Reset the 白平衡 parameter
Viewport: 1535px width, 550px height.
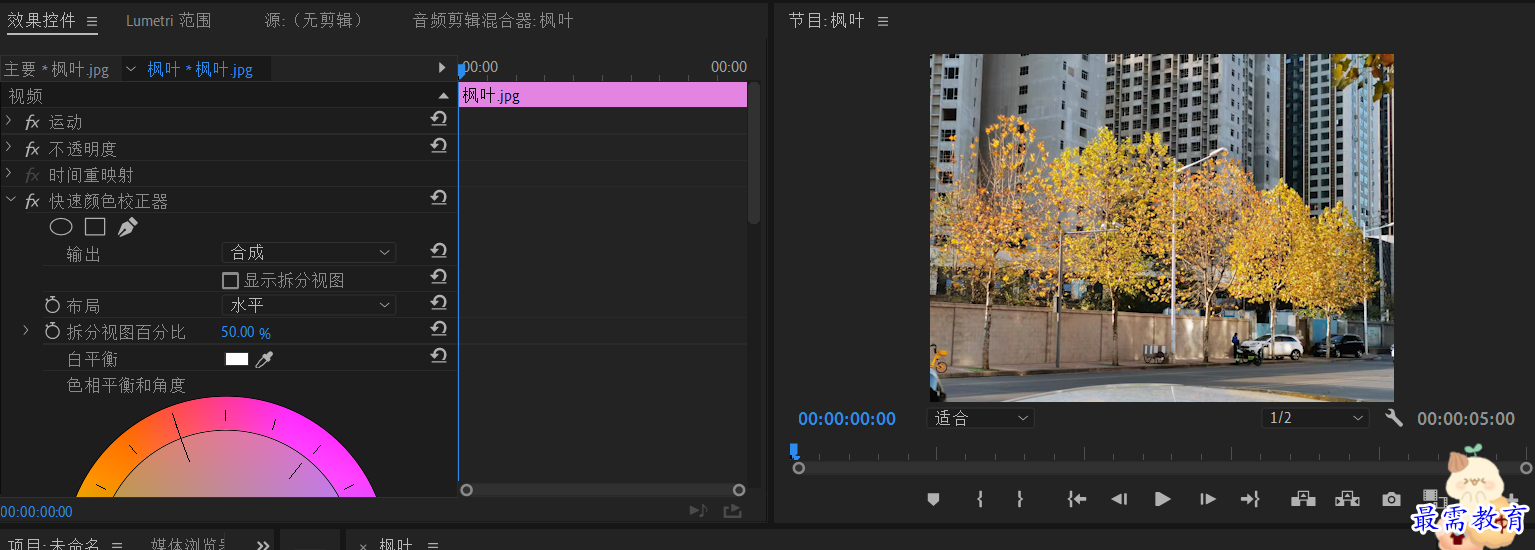(x=438, y=355)
